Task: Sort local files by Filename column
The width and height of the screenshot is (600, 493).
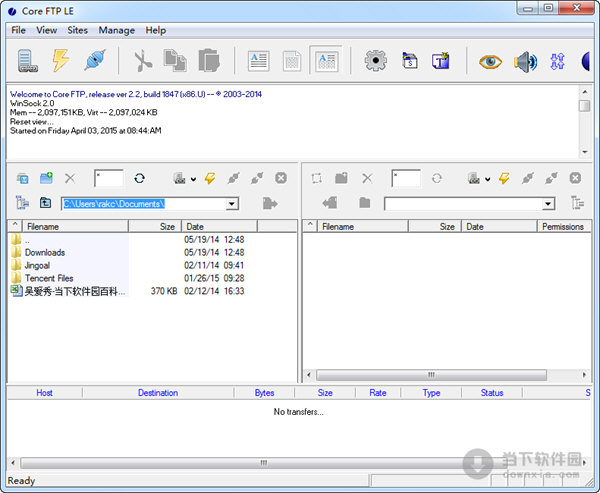Action: [x=75, y=227]
